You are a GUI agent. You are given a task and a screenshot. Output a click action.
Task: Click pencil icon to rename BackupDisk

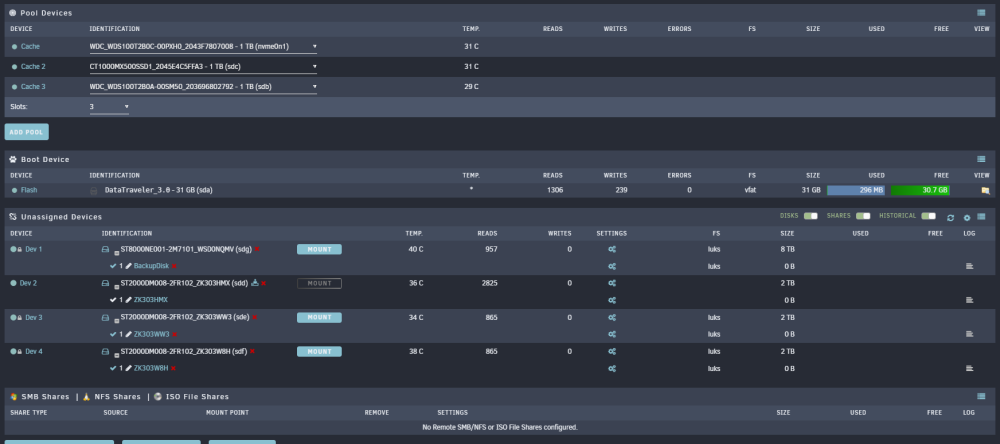[128, 266]
